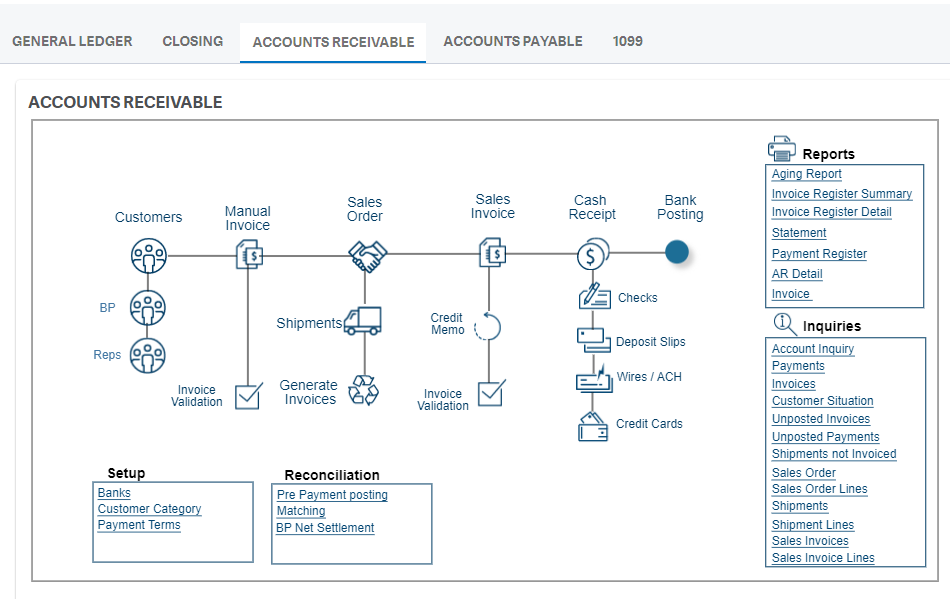Click the Credit Memo arrow icon
This screenshot has height=599, width=950.
click(487, 325)
